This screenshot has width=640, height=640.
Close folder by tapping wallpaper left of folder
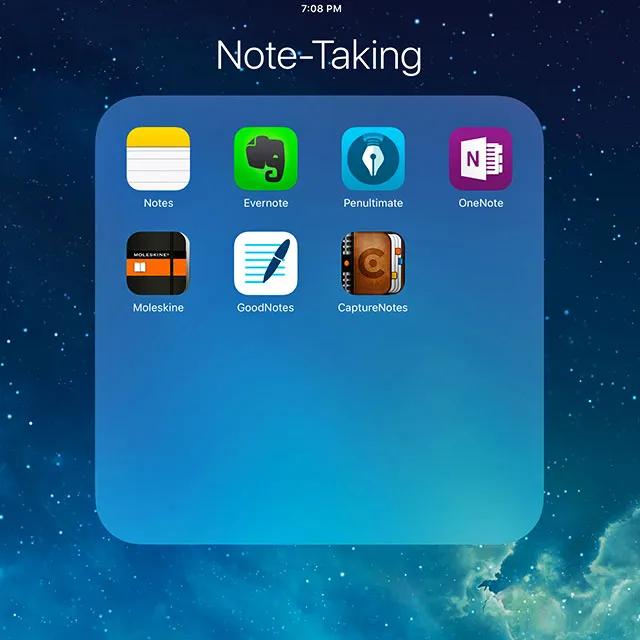point(45,320)
